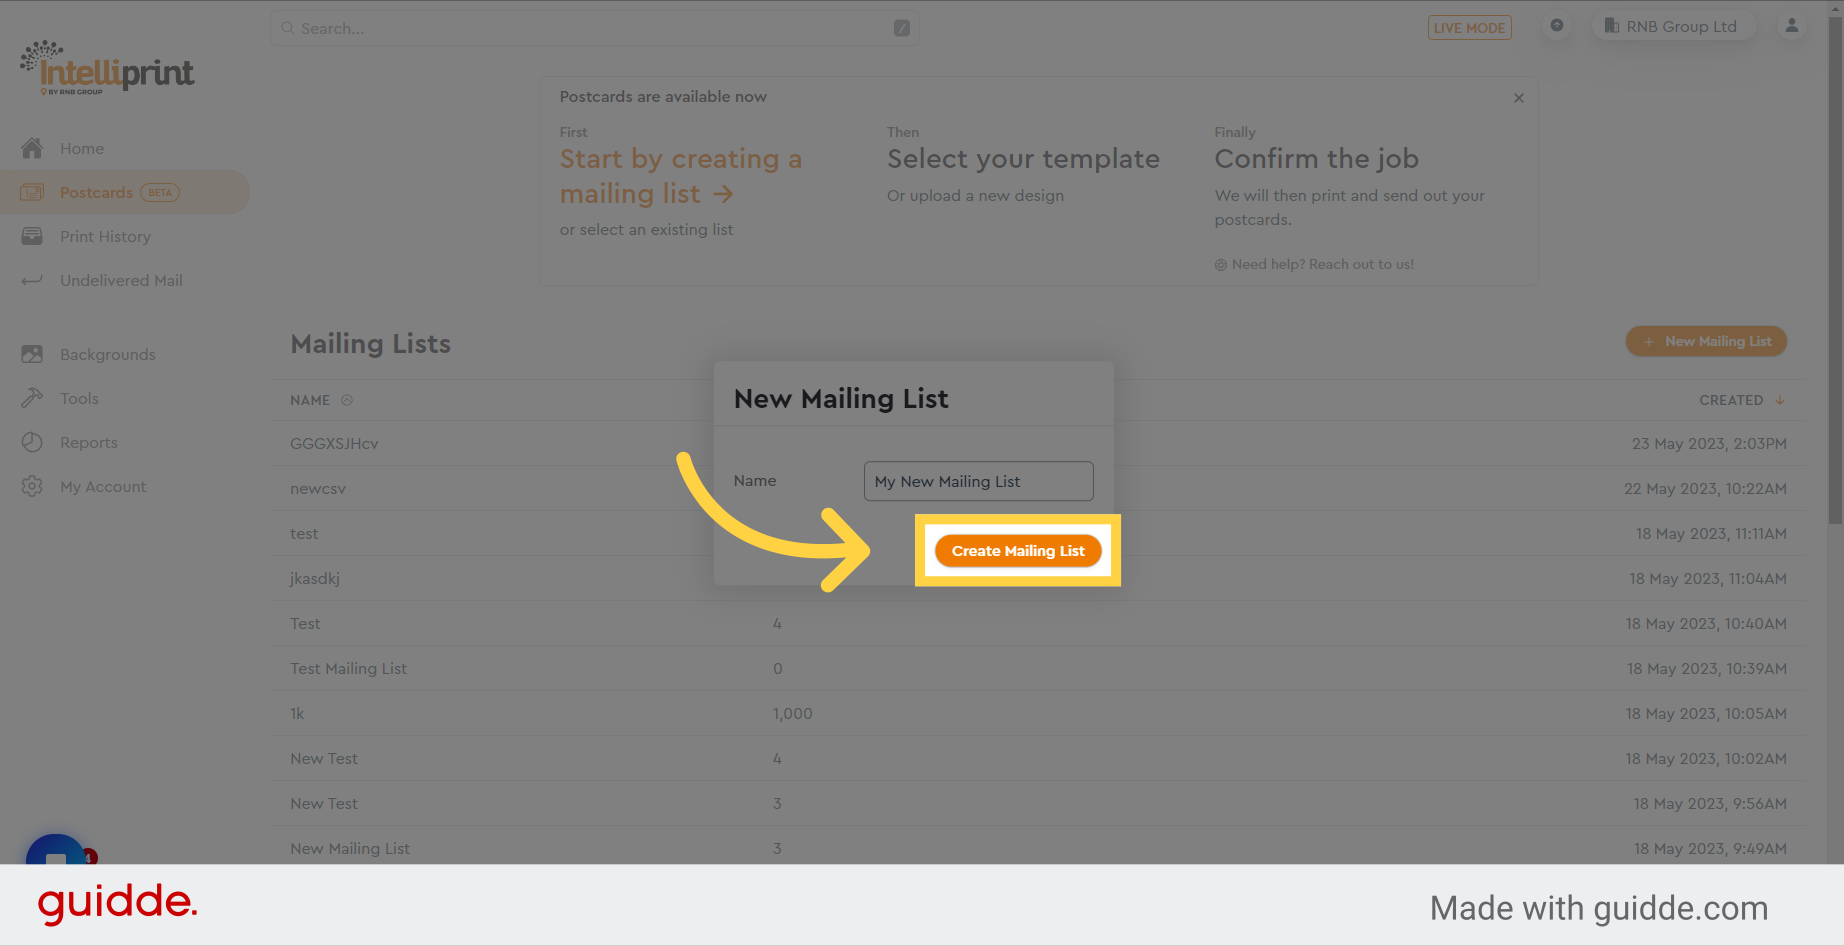Focus the mailing list Name input field
Image resolution: width=1844 pixels, height=946 pixels.
pyautogui.click(x=978, y=481)
